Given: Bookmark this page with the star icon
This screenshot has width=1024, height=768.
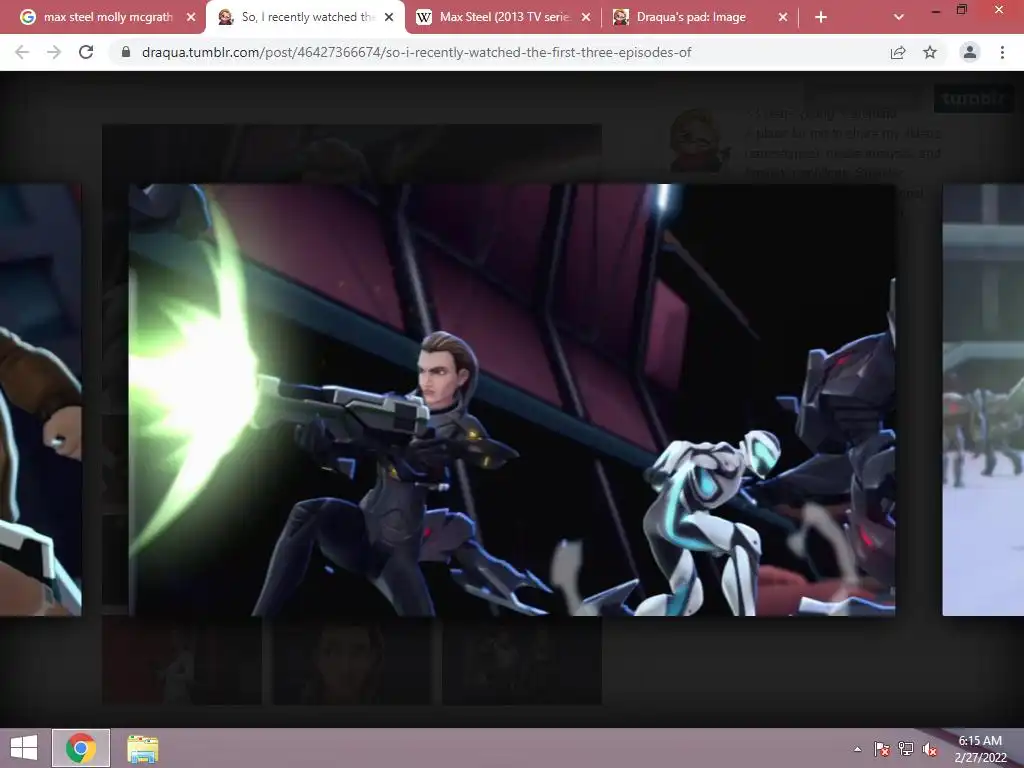Looking at the screenshot, I should pyautogui.click(x=930, y=52).
